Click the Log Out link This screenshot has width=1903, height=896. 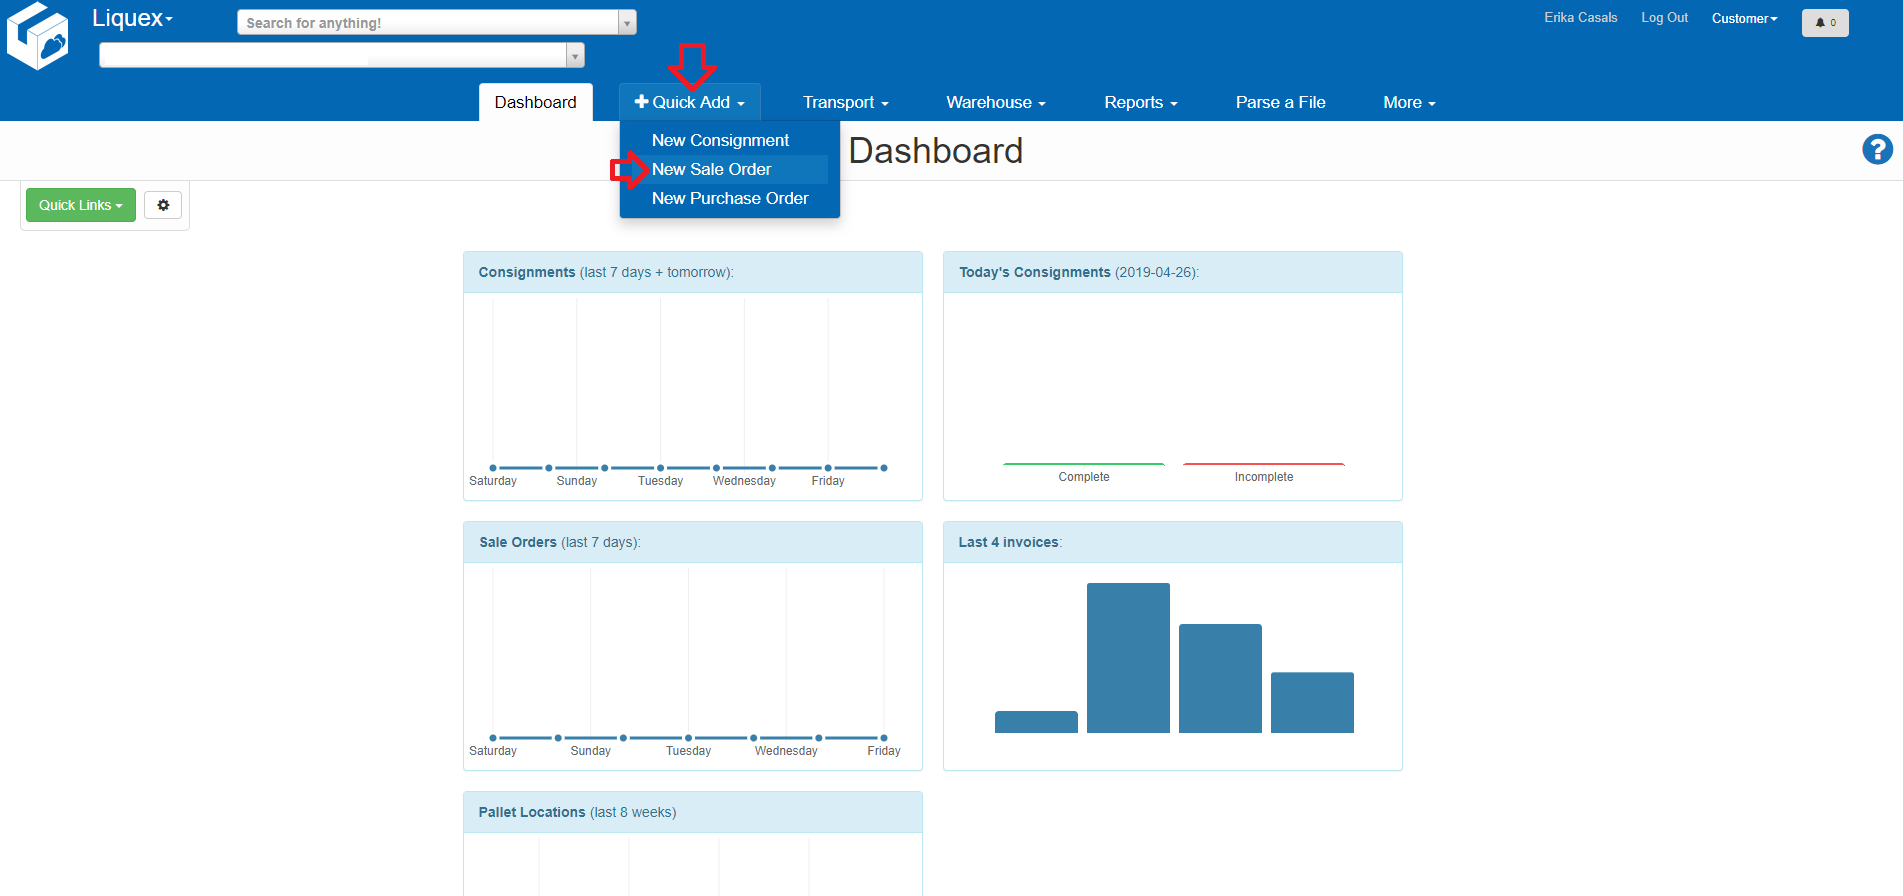(x=1664, y=18)
